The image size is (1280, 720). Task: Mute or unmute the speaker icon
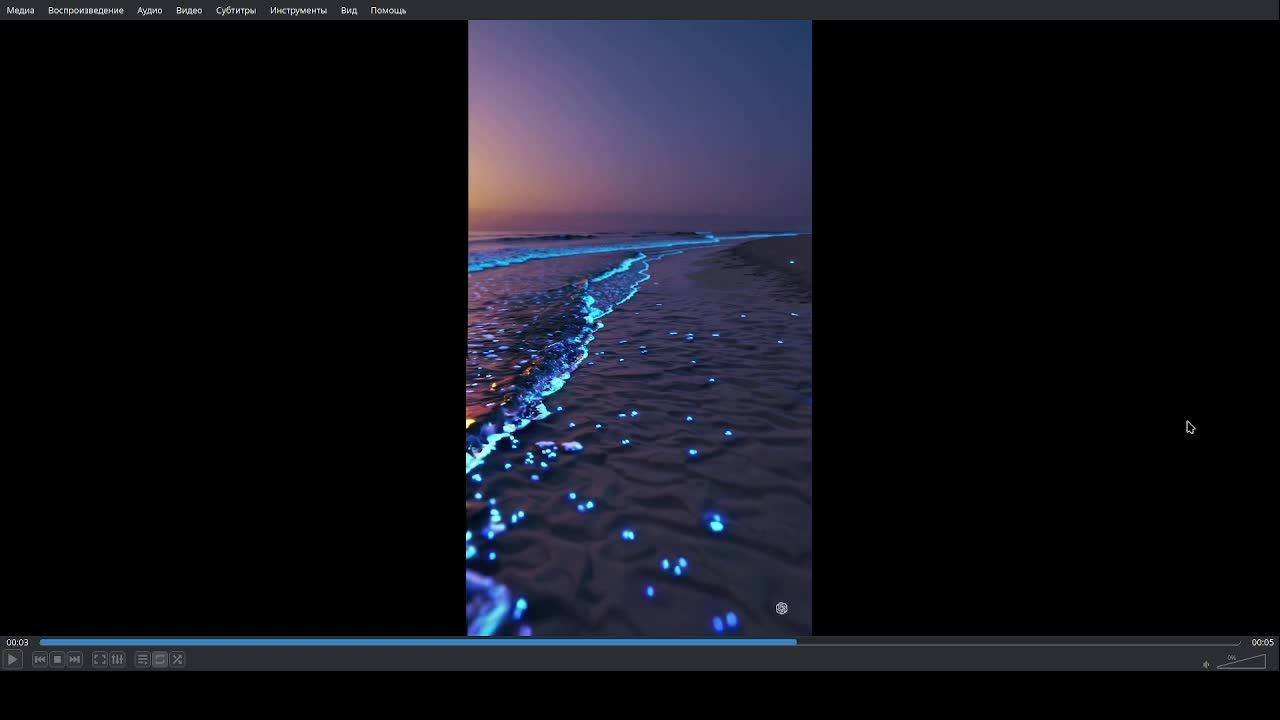pyautogui.click(x=1206, y=664)
